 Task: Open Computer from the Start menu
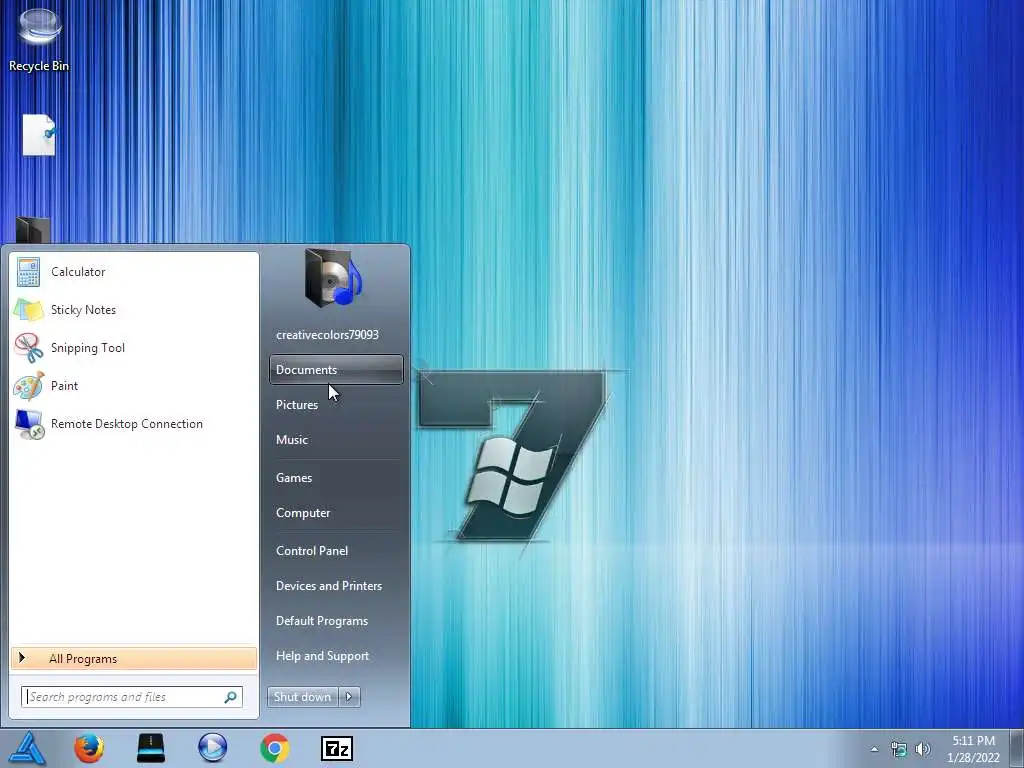tap(336, 513)
